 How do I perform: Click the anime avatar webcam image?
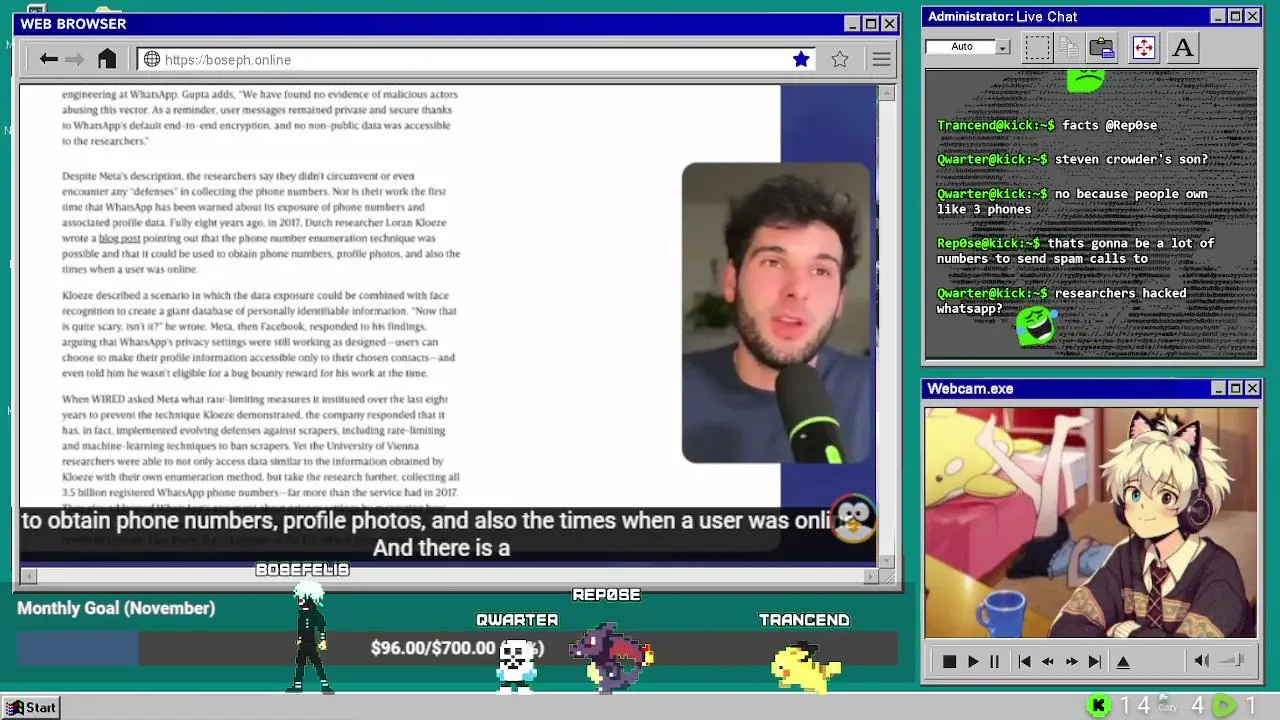1091,522
